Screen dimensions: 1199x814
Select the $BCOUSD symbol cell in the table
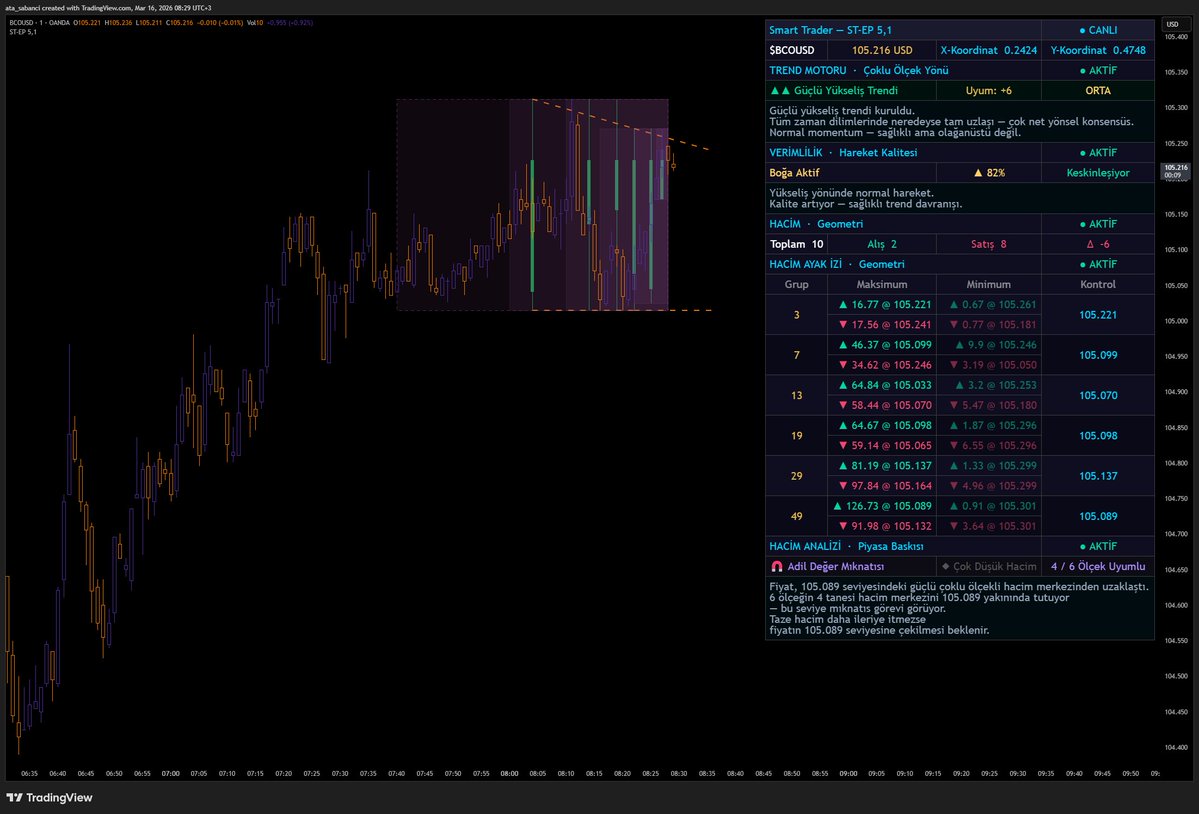[x=796, y=50]
